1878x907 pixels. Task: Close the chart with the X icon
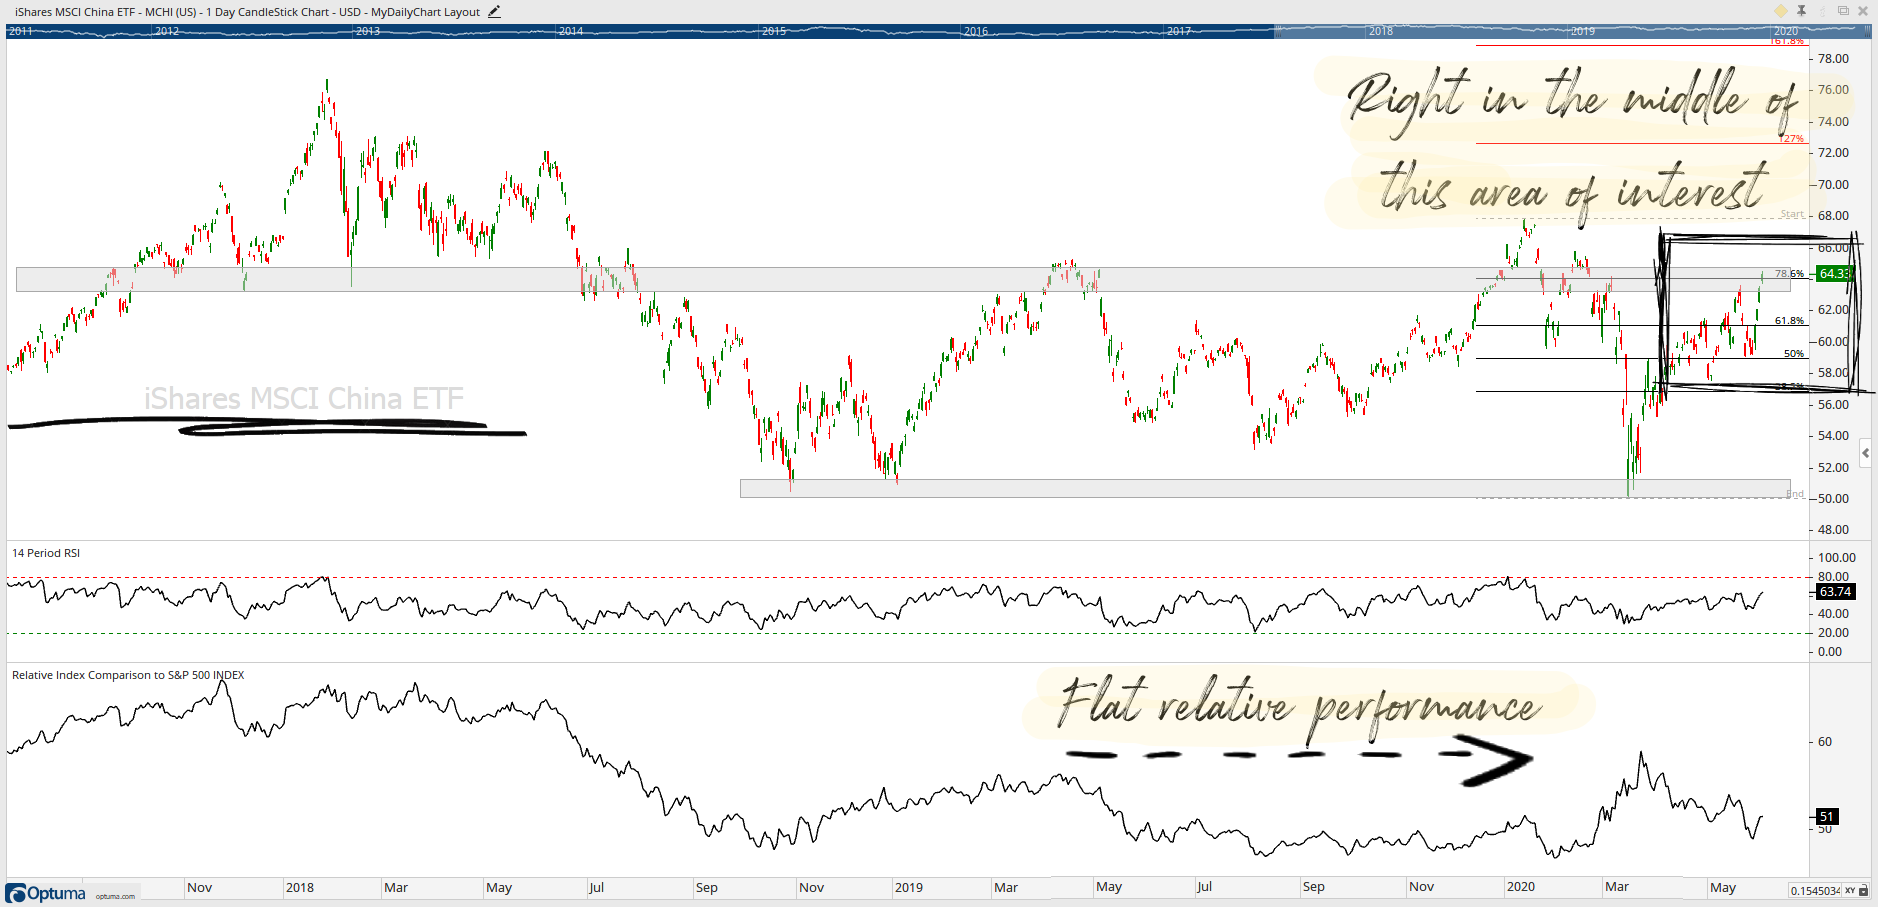point(1863,11)
